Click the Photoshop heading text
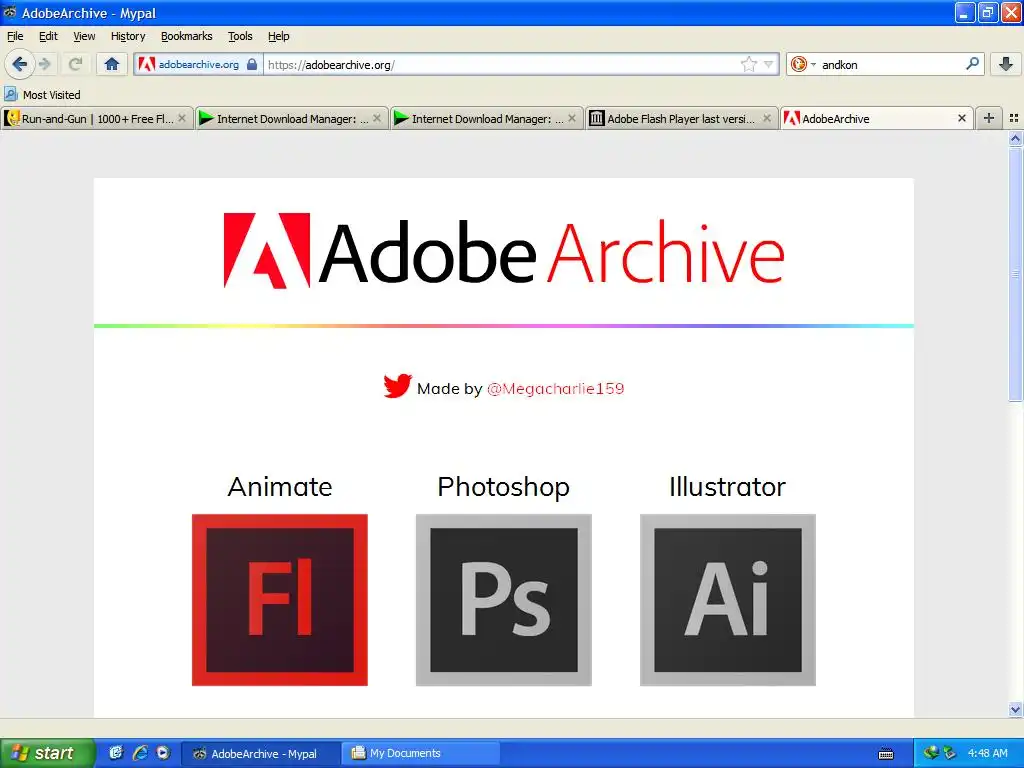The height and width of the screenshot is (768, 1024). pyautogui.click(x=504, y=487)
